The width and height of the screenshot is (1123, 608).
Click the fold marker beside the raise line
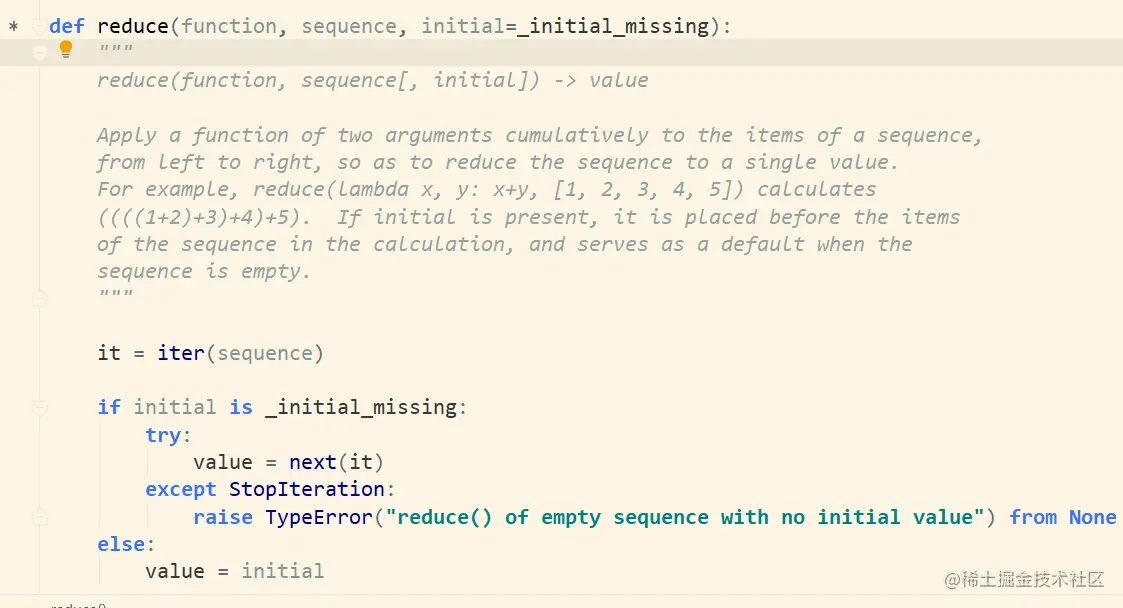click(40, 517)
